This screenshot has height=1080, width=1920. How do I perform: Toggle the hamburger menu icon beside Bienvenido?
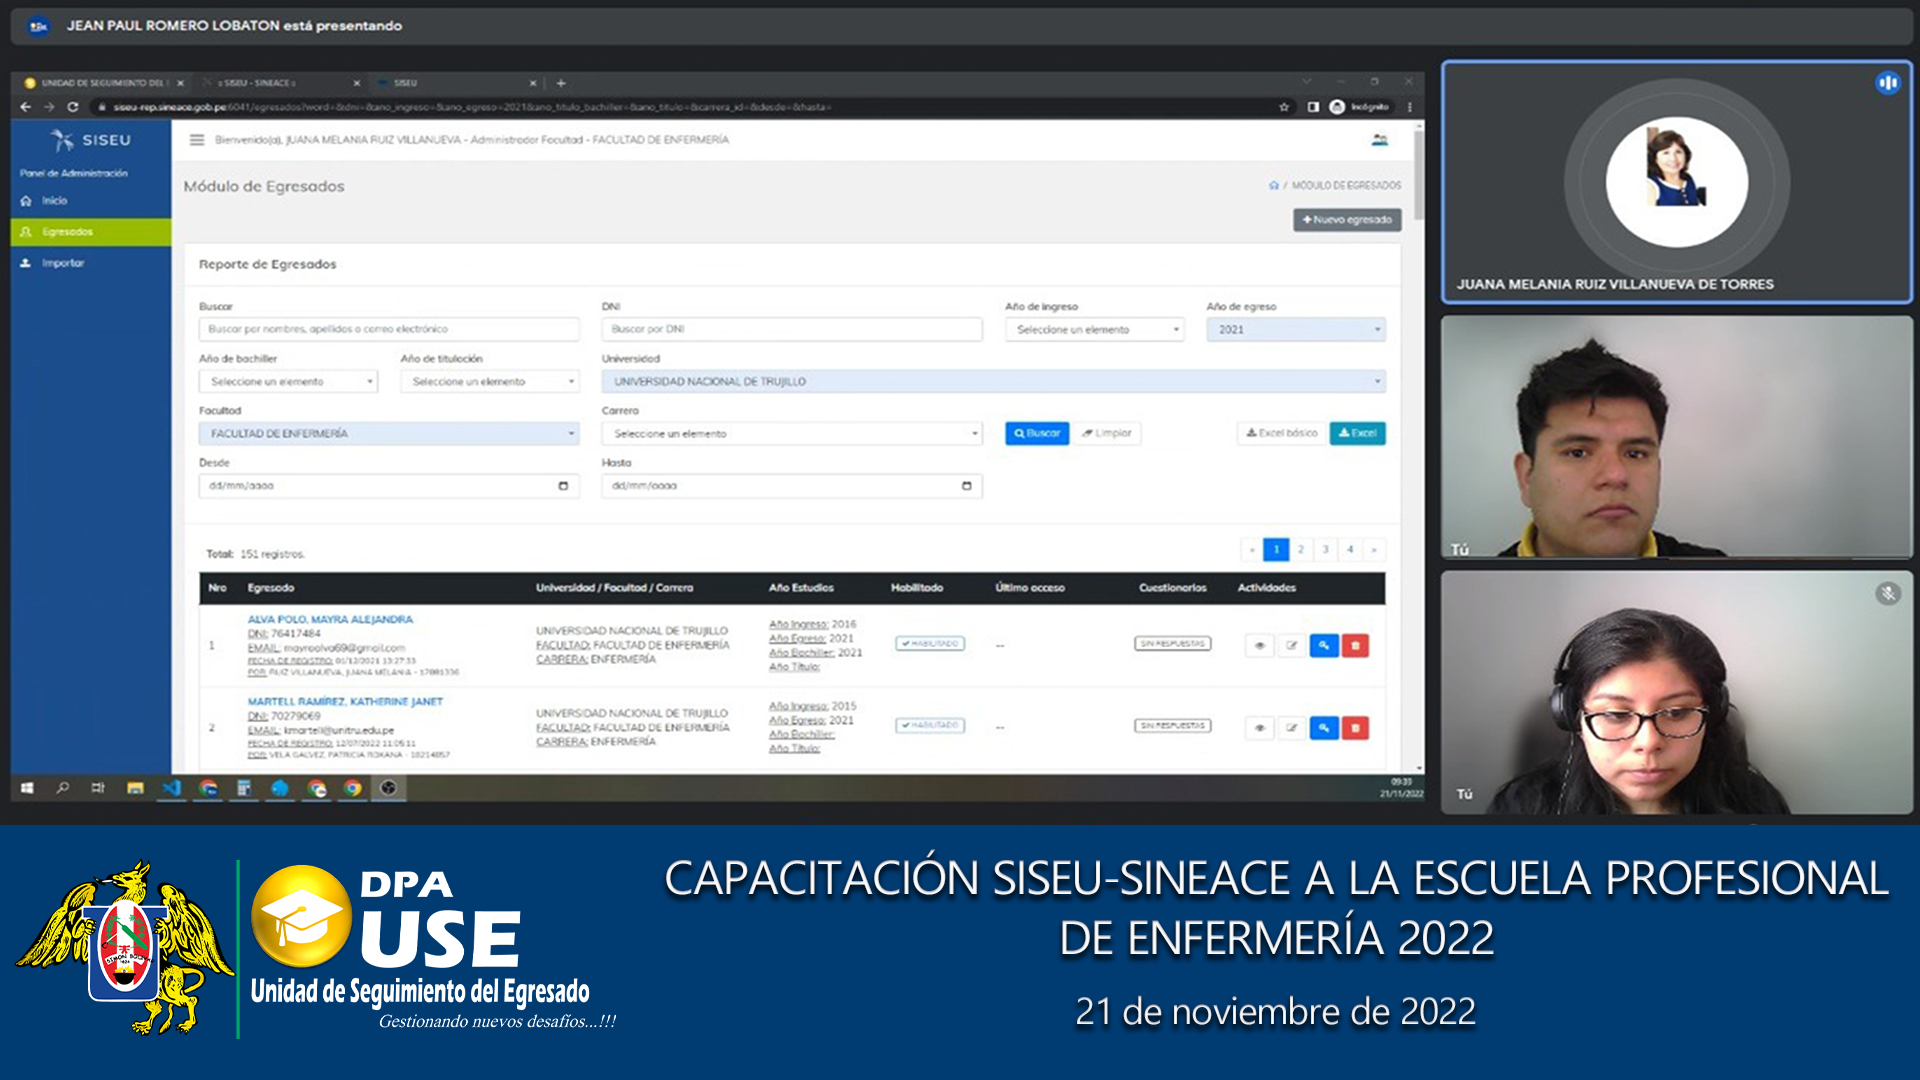[197, 140]
